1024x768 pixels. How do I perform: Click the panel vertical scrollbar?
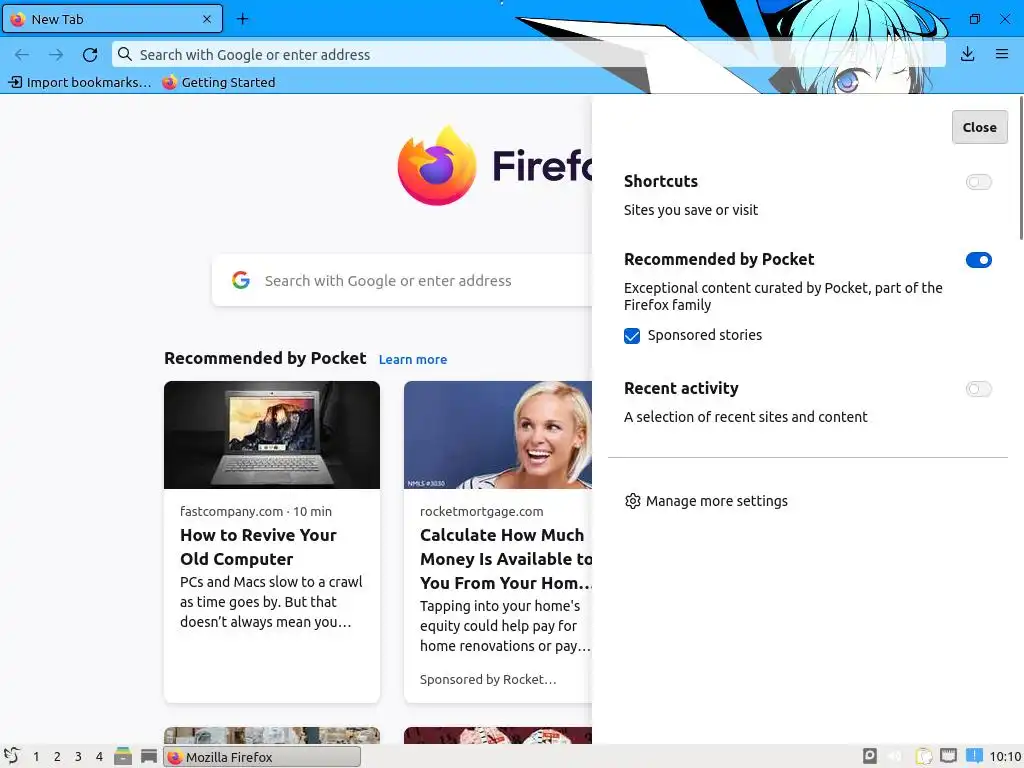click(1020, 168)
